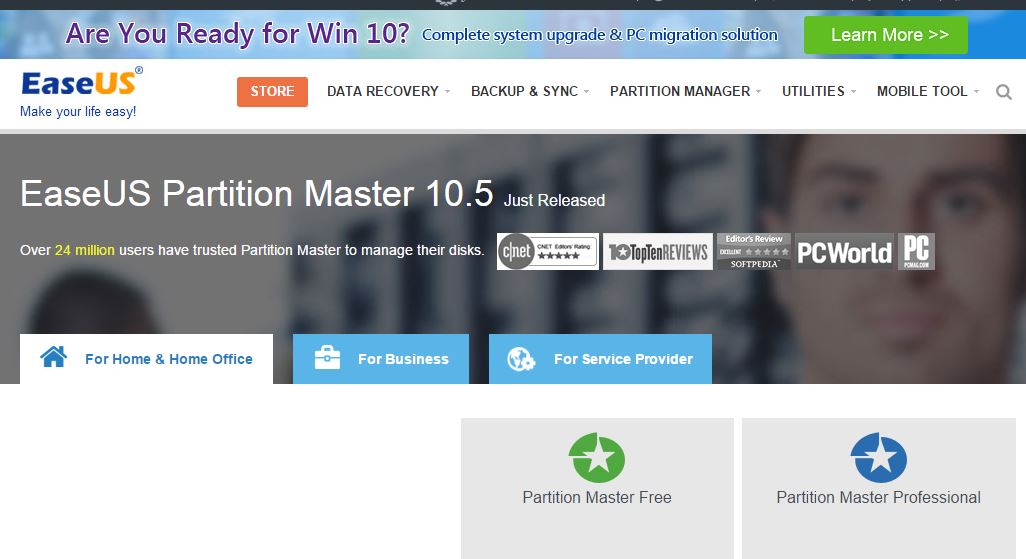
Task: Click the Partition Master Professional label
Action: (879, 497)
